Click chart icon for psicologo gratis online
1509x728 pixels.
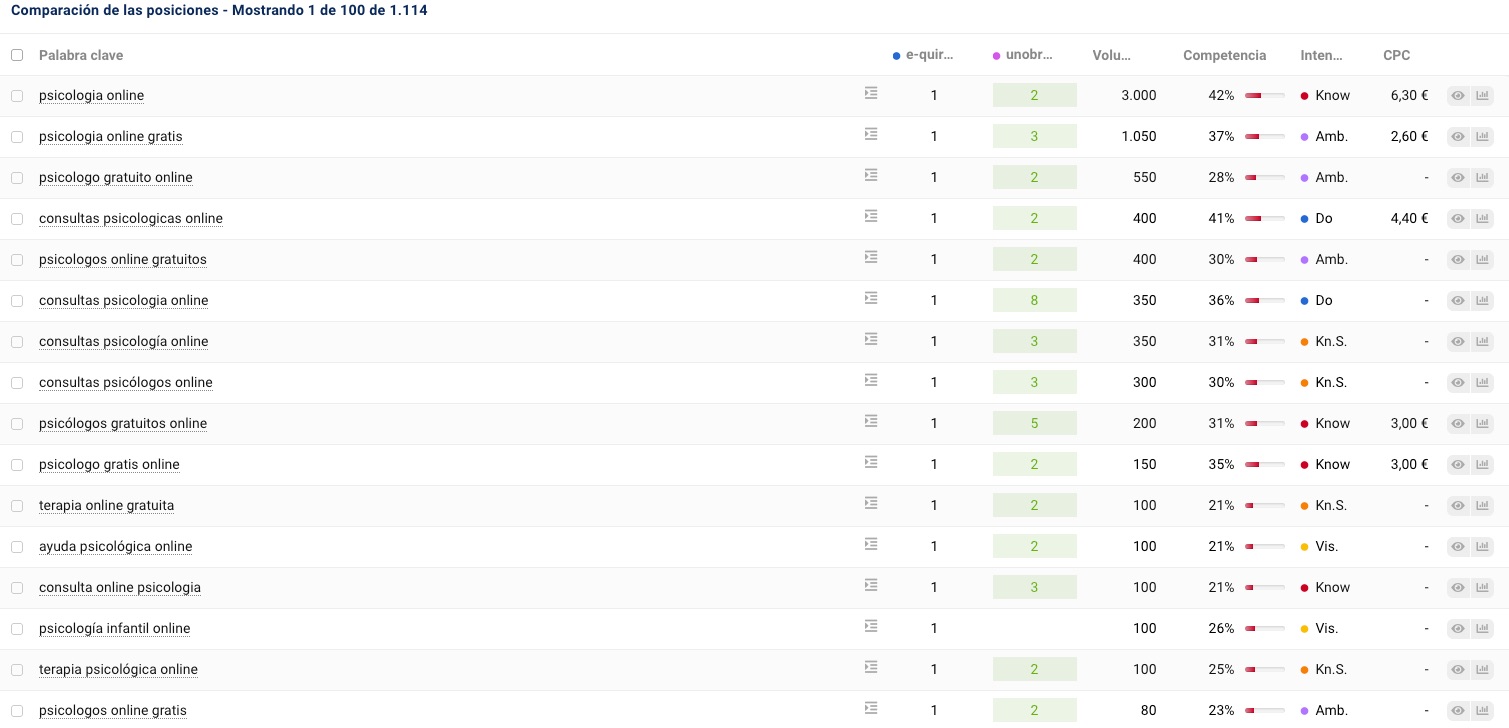pyautogui.click(x=1482, y=465)
